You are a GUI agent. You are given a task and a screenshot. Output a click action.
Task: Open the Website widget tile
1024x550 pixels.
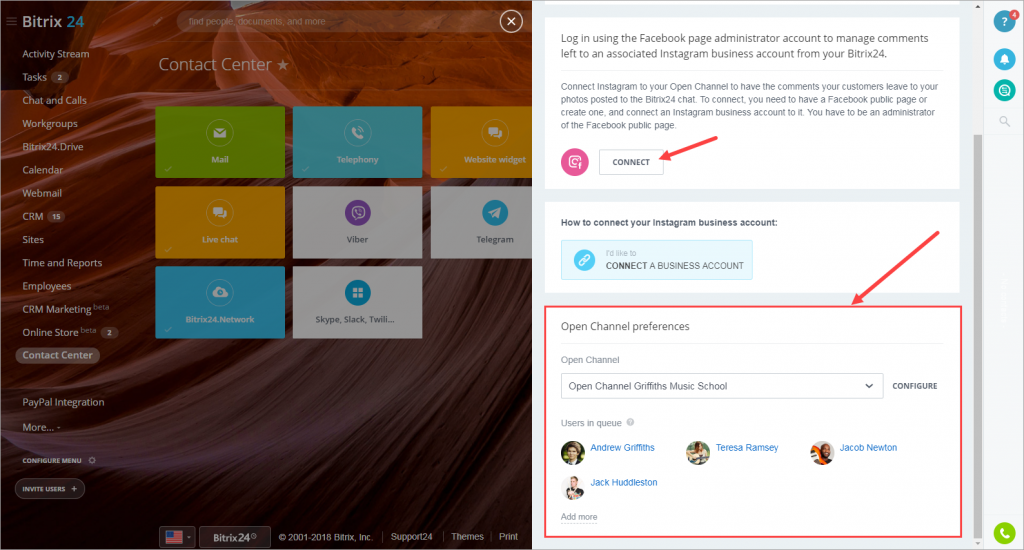click(x=481, y=142)
